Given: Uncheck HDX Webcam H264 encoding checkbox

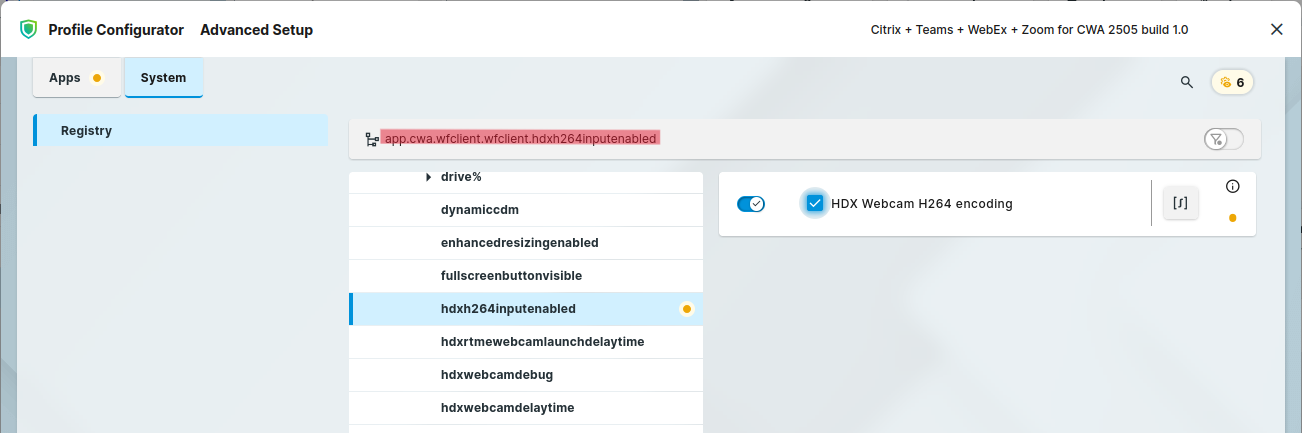Looking at the screenshot, I should 815,204.
